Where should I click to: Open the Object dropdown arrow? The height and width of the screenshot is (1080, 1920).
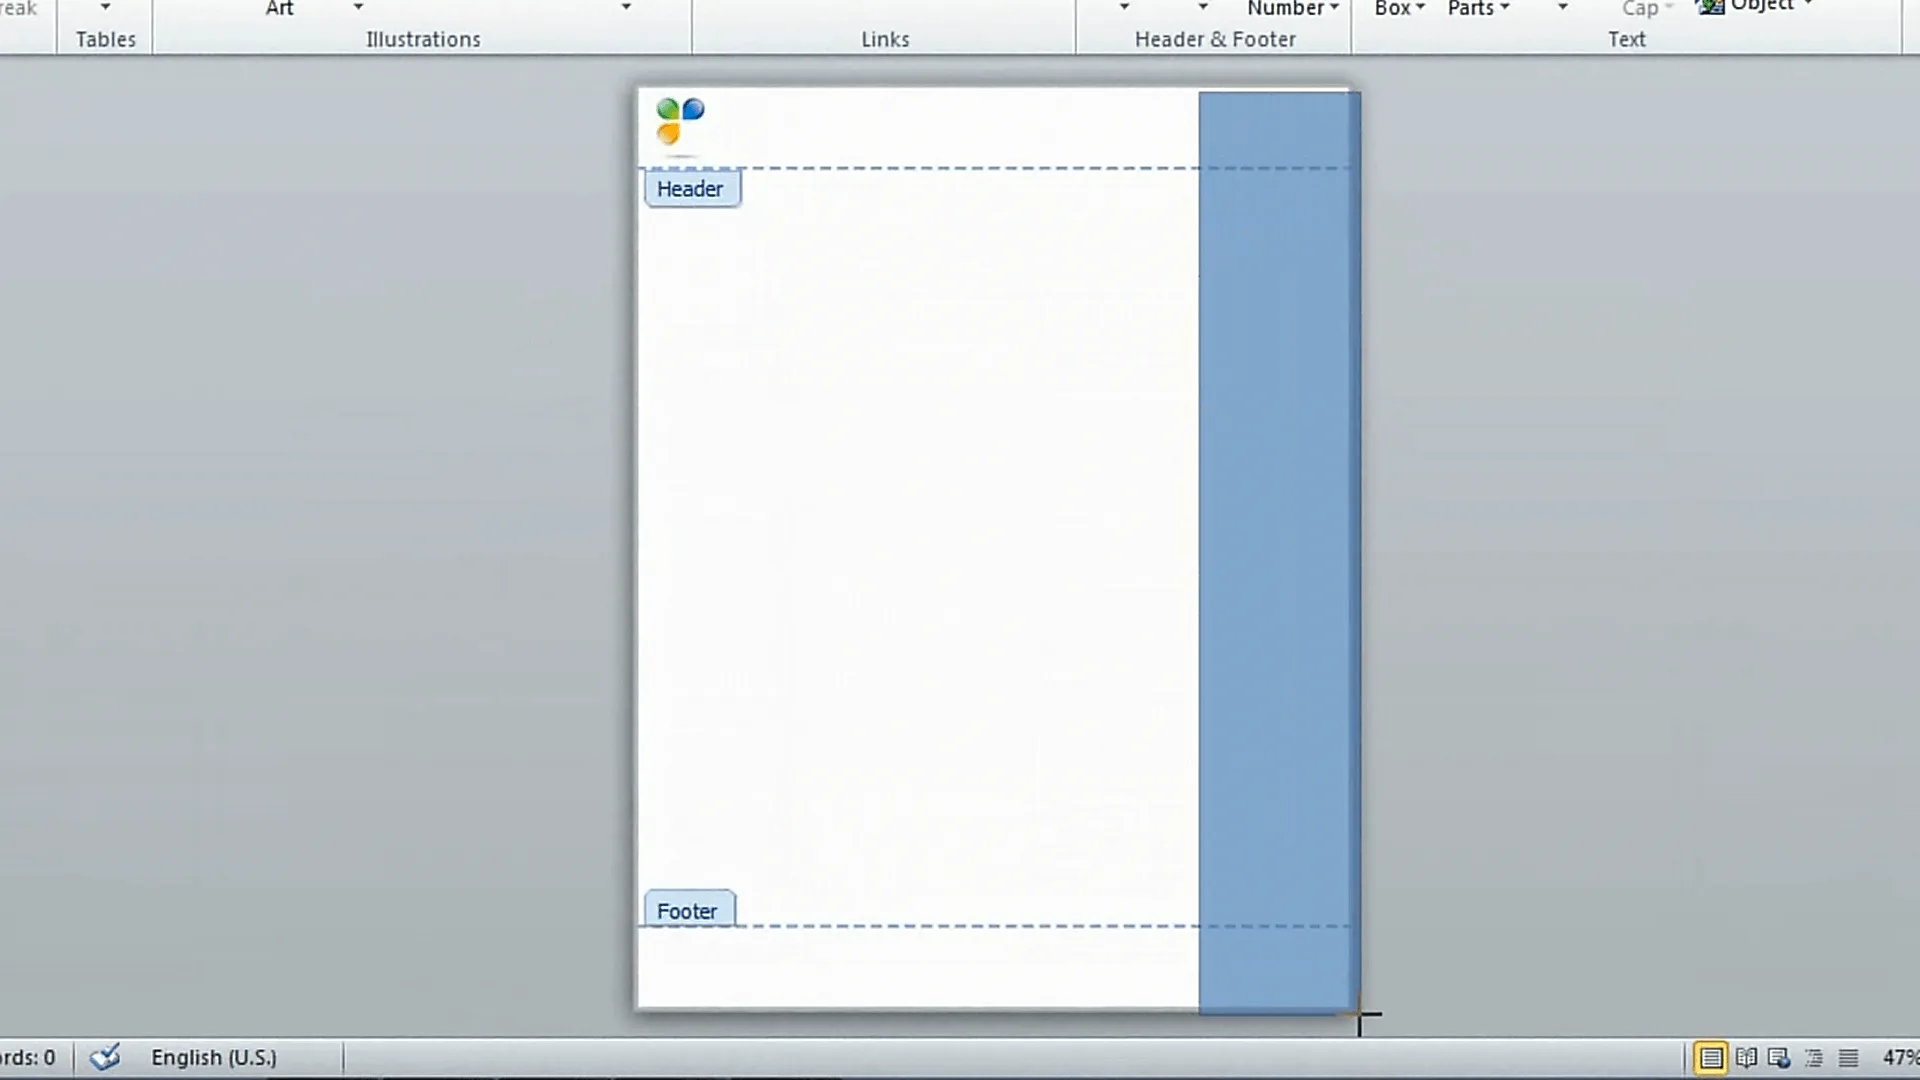[1808, 5]
